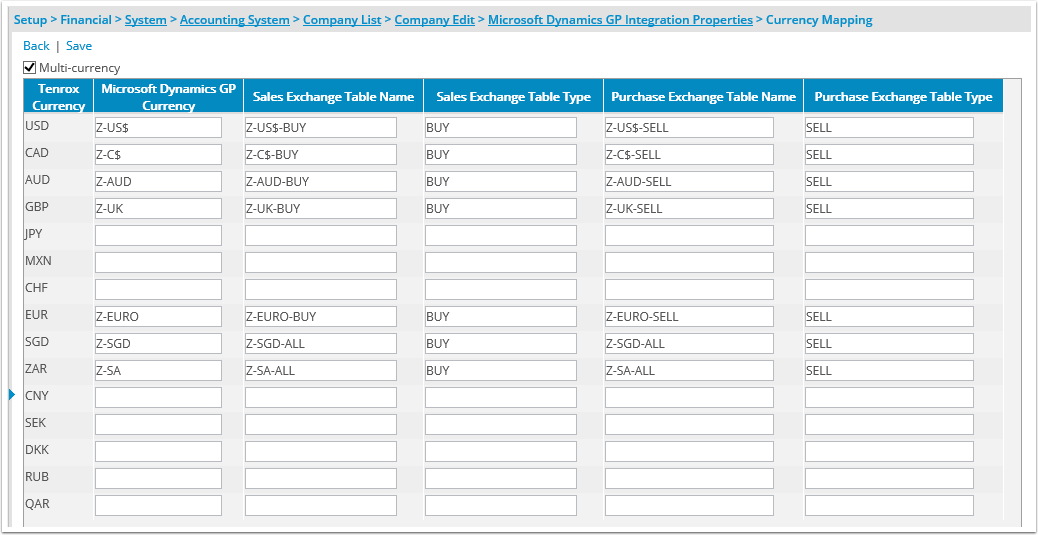This screenshot has height=535, width=1038.
Task: Select the empty CNY Sales Exchange Table Name field
Action: 321,397
